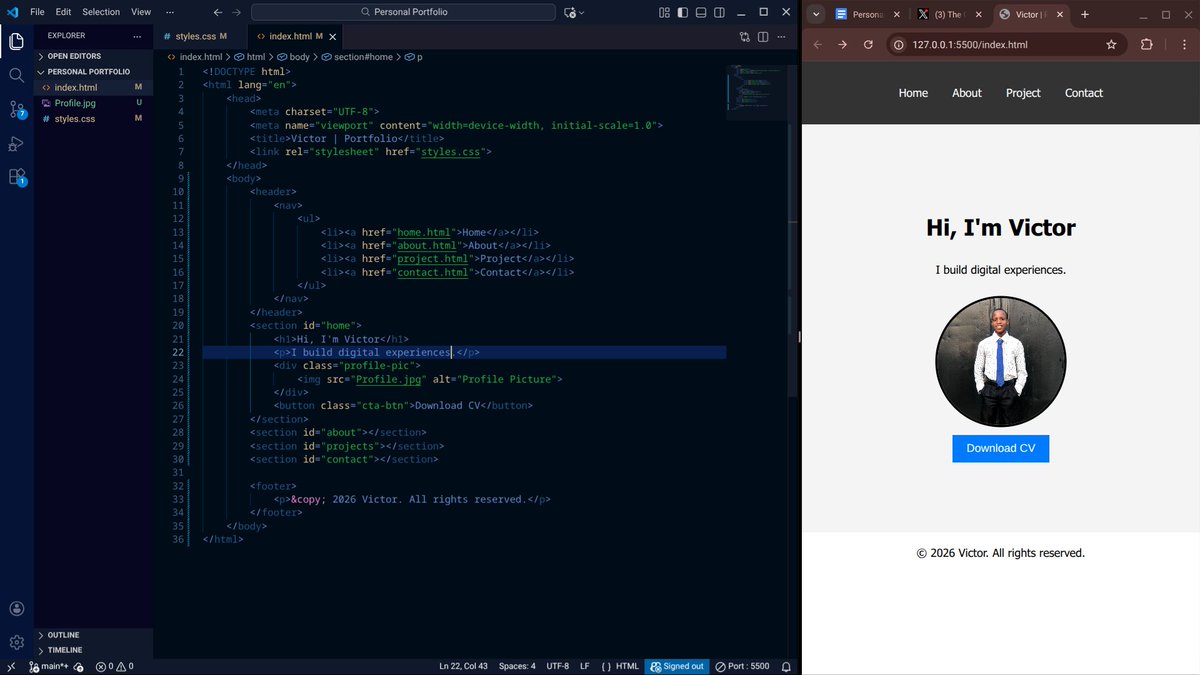This screenshot has width=1200, height=675.
Task: Open the Selection menu
Action: pos(101,12)
